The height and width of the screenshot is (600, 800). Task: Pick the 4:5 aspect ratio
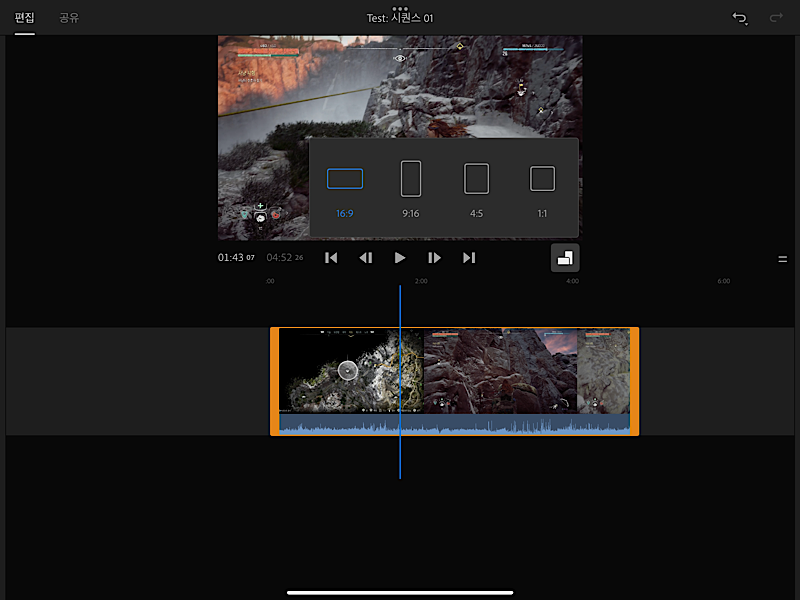pos(477,191)
